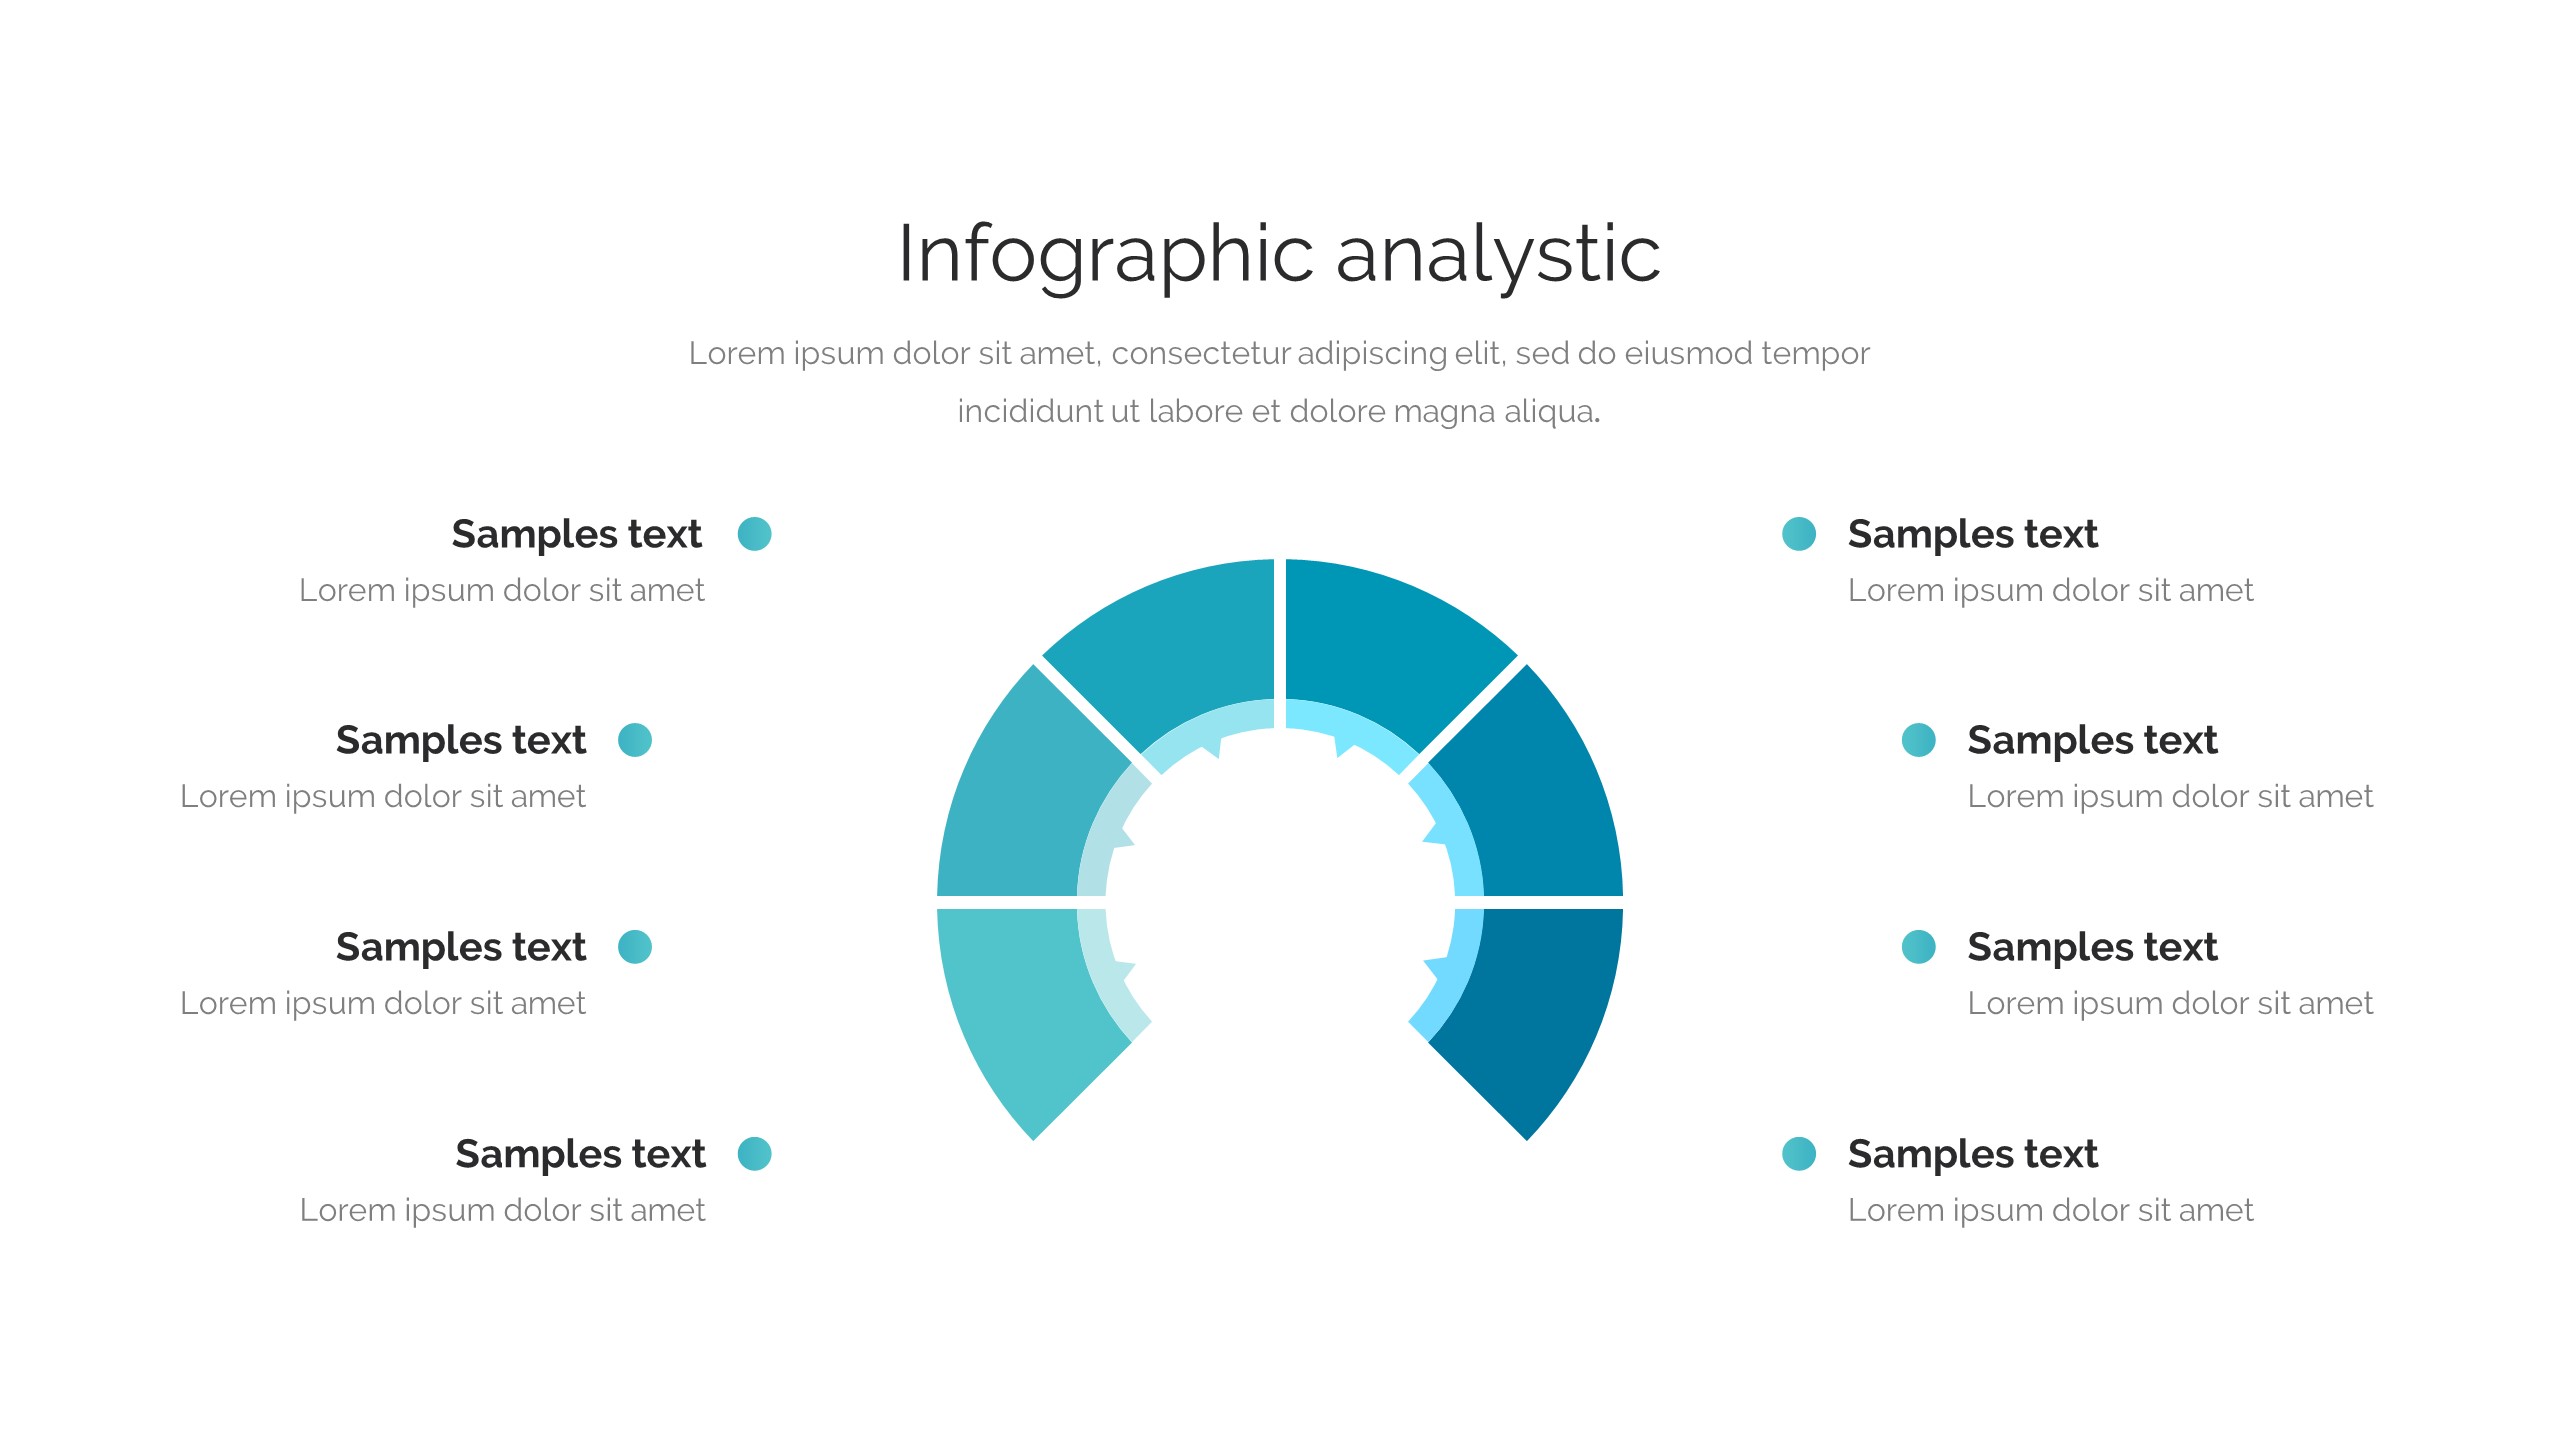The width and height of the screenshot is (2560, 1440).
Task: Click the bullet beside bottom-right Samples text
Action: pos(1799,1153)
